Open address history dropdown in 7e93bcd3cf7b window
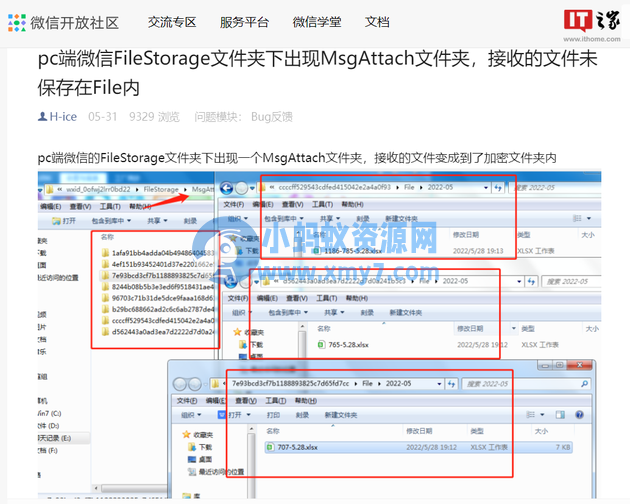630x504 pixels. 439,384
